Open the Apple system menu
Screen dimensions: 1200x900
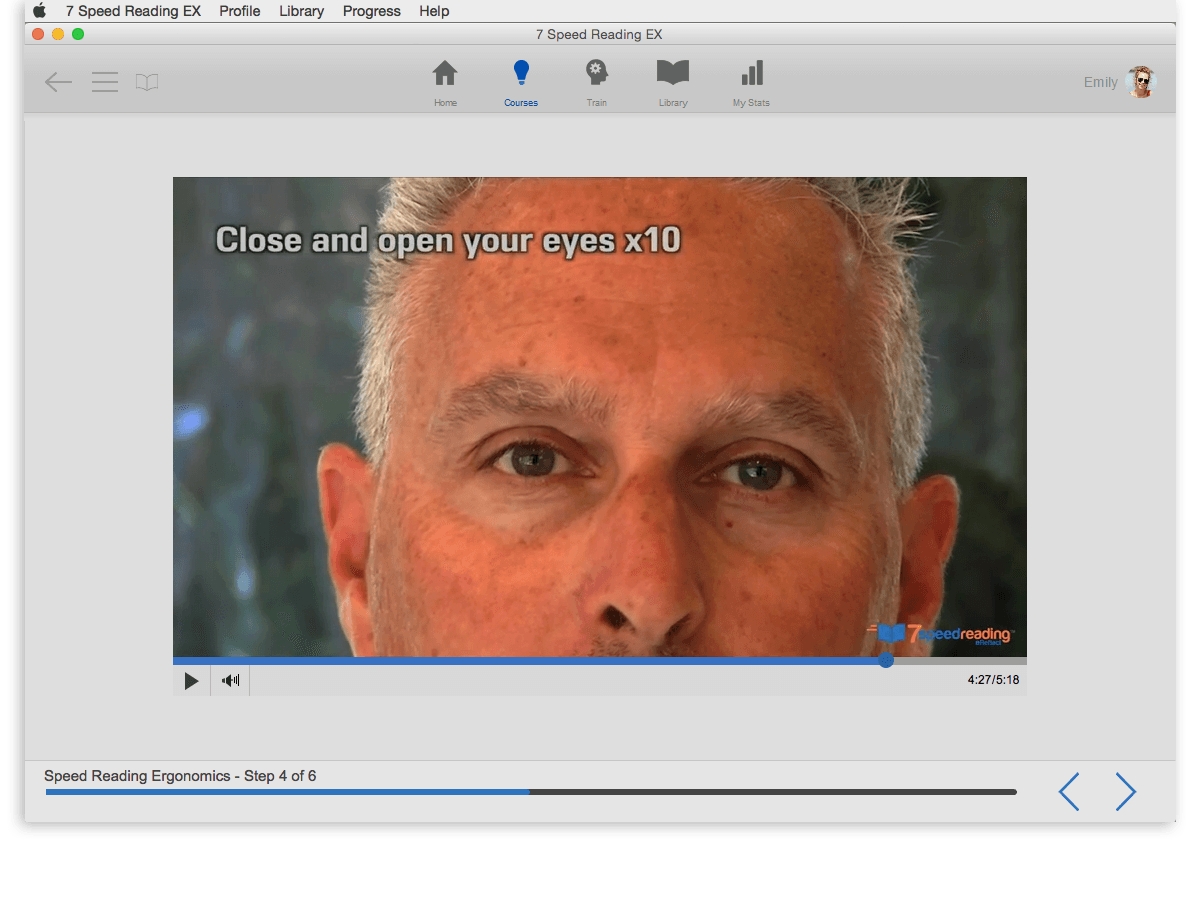tap(40, 11)
